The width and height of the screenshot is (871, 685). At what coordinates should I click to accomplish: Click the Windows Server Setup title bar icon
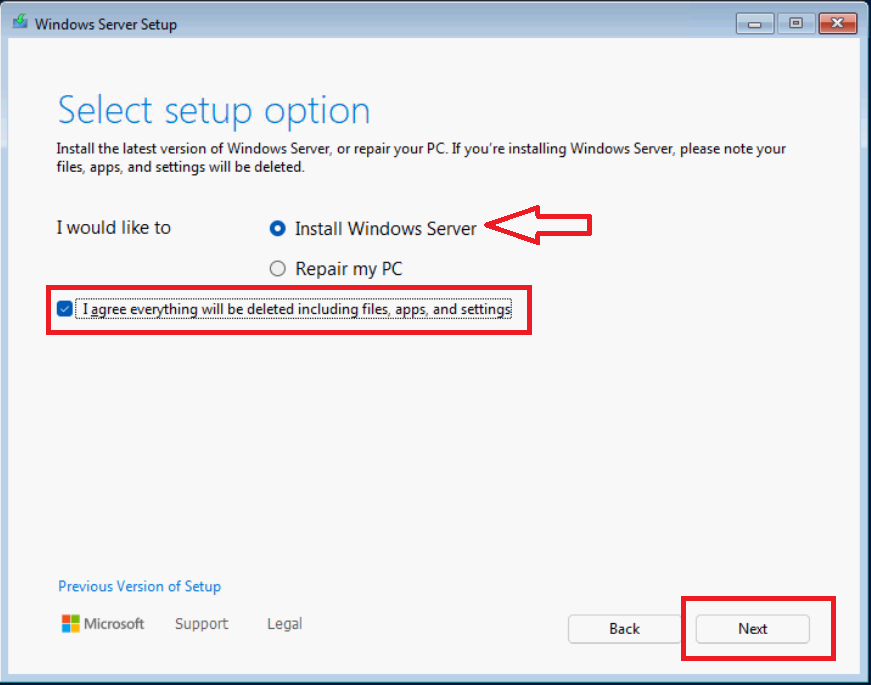20,23
